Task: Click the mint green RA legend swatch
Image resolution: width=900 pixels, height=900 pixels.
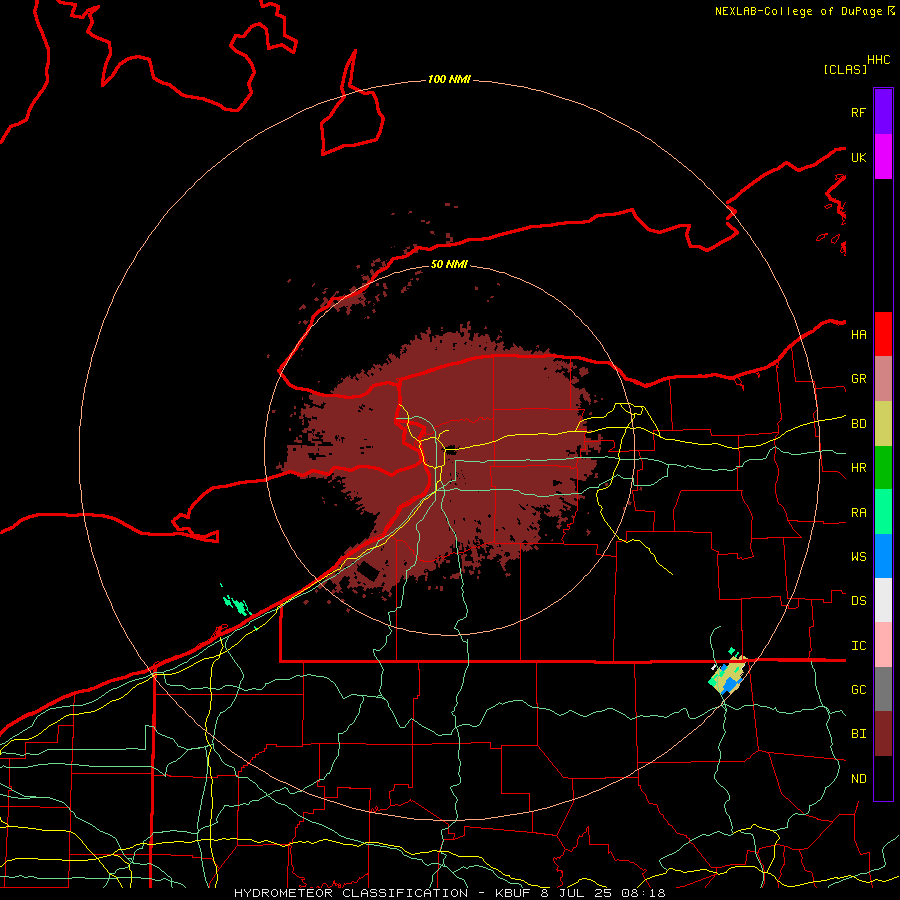Action: click(x=883, y=512)
